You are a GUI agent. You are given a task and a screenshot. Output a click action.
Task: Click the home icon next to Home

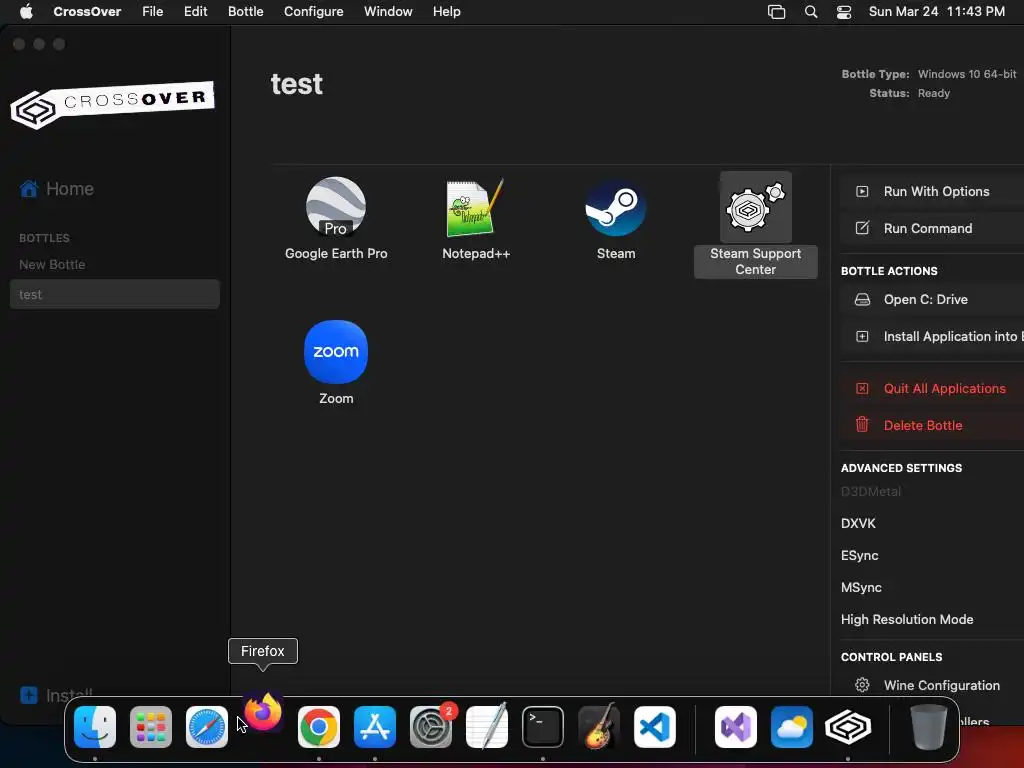click(29, 189)
